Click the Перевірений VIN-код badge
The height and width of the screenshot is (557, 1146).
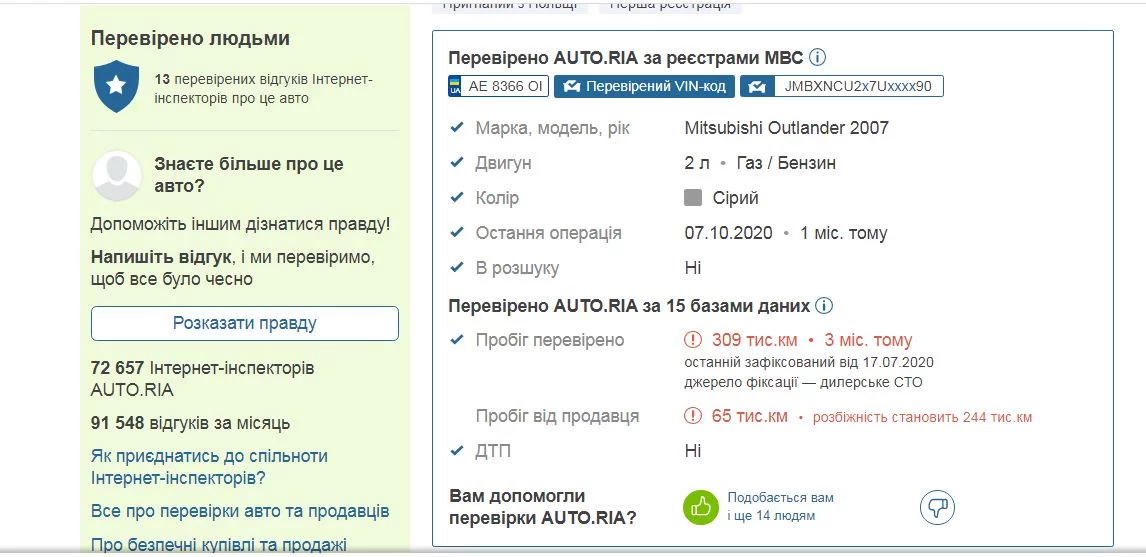coord(645,87)
